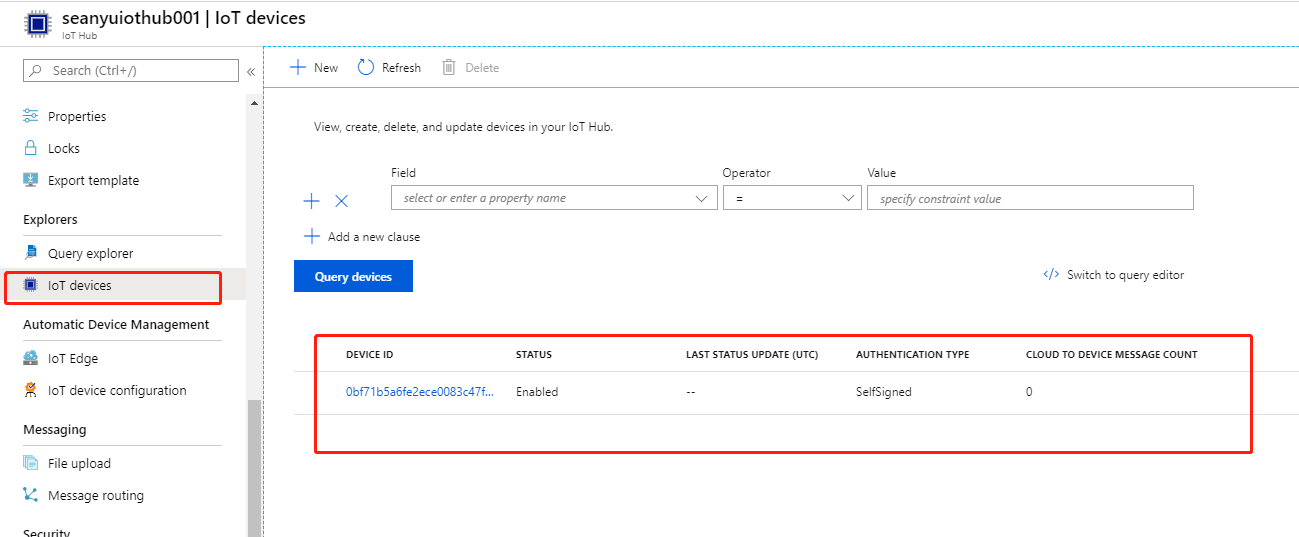The width and height of the screenshot is (1299, 537).
Task: Click the Locks padlock icon
Action: pos(31,148)
